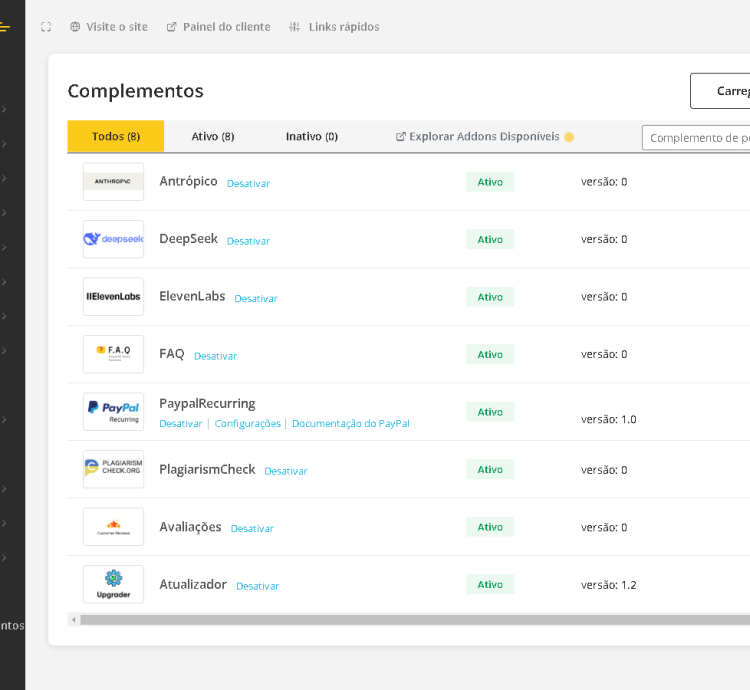Click the PlagiarismCheck addon logo
Viewport: 750px width, 690px height.
click(x=113, y=469)
